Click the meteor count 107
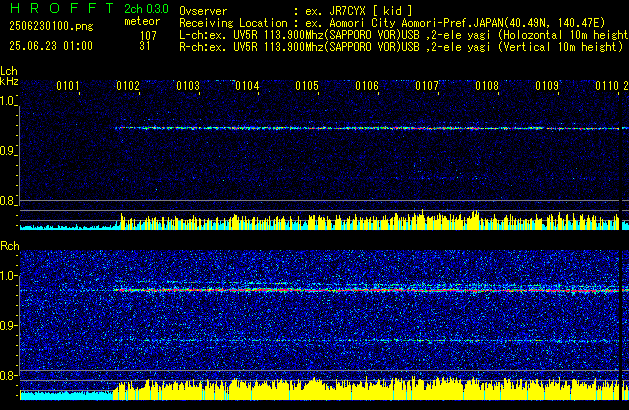629x410 pixels. click(x=148, y=36)
